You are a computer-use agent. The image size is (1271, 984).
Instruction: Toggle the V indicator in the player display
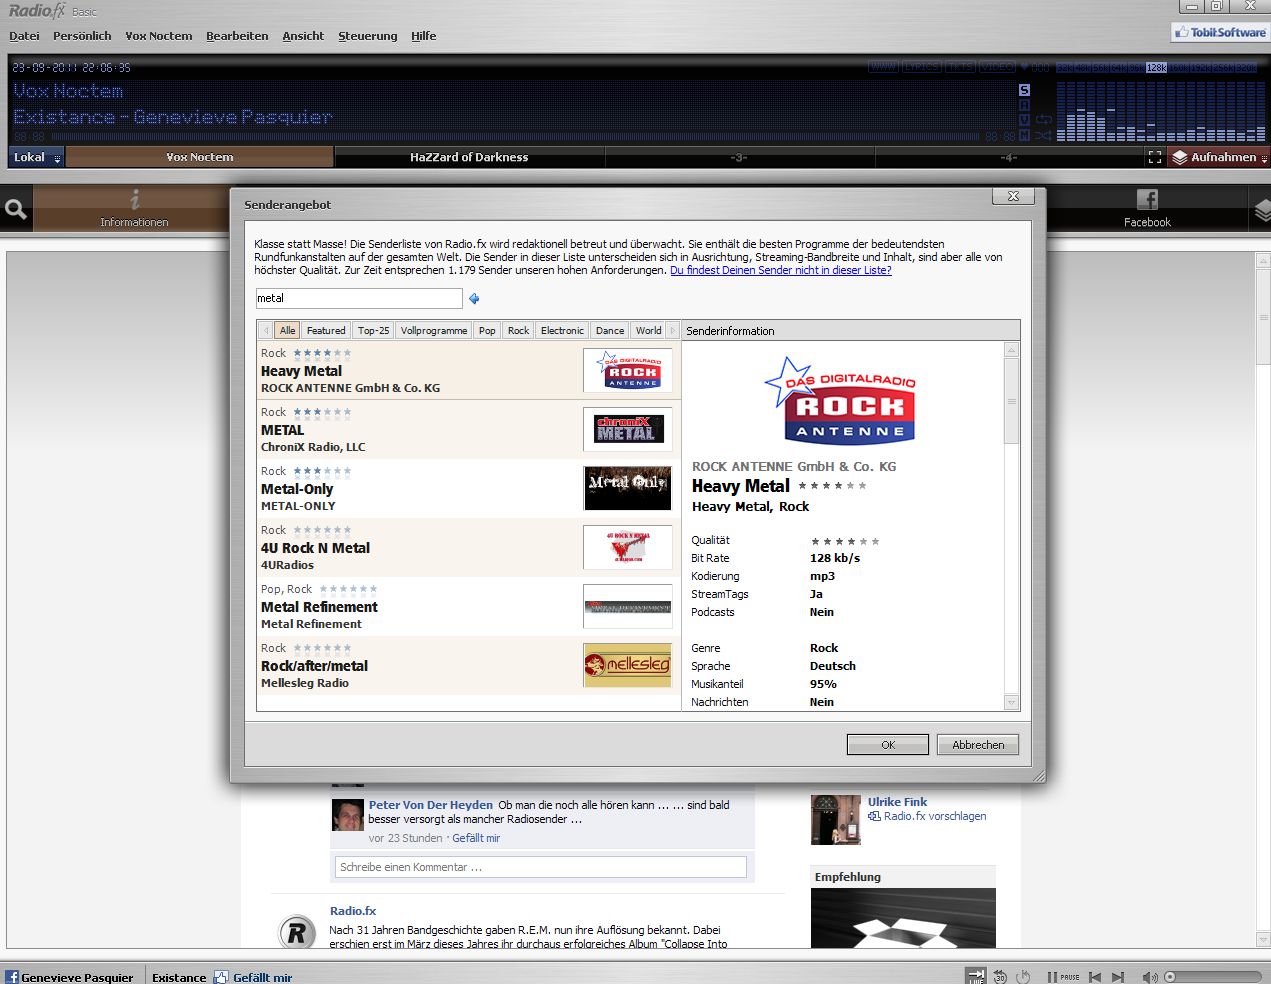[x=1024, y=120]
